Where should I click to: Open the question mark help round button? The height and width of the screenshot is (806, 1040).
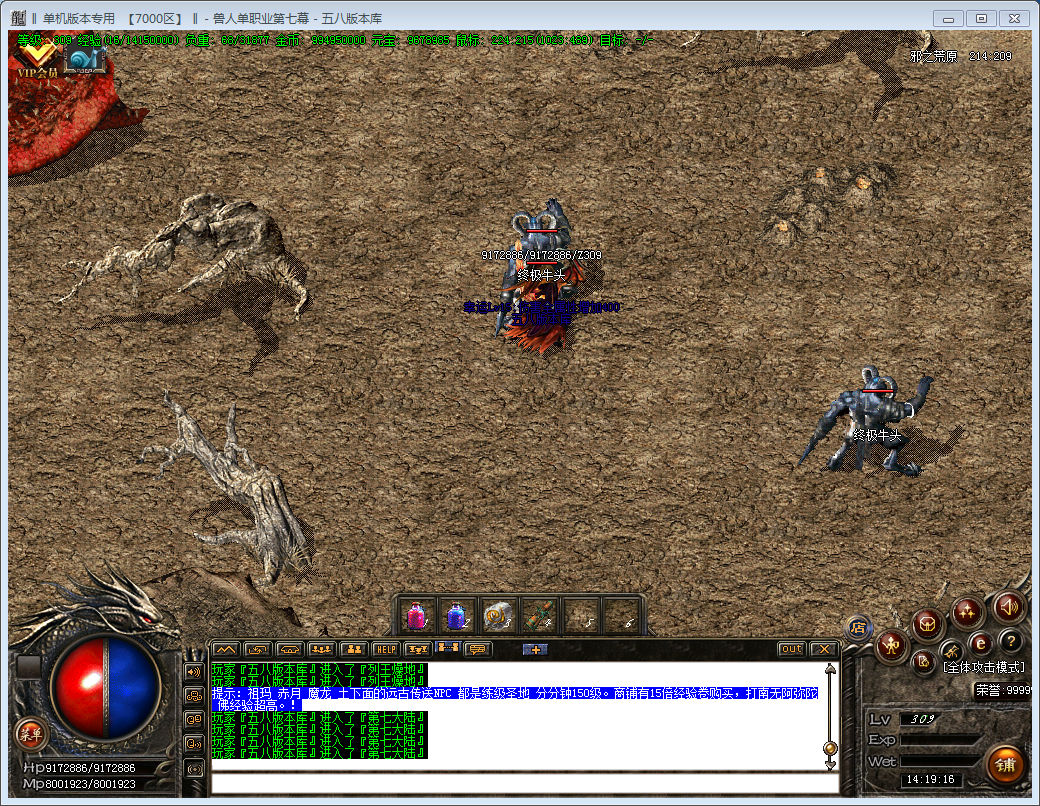tap(1011, 641)
